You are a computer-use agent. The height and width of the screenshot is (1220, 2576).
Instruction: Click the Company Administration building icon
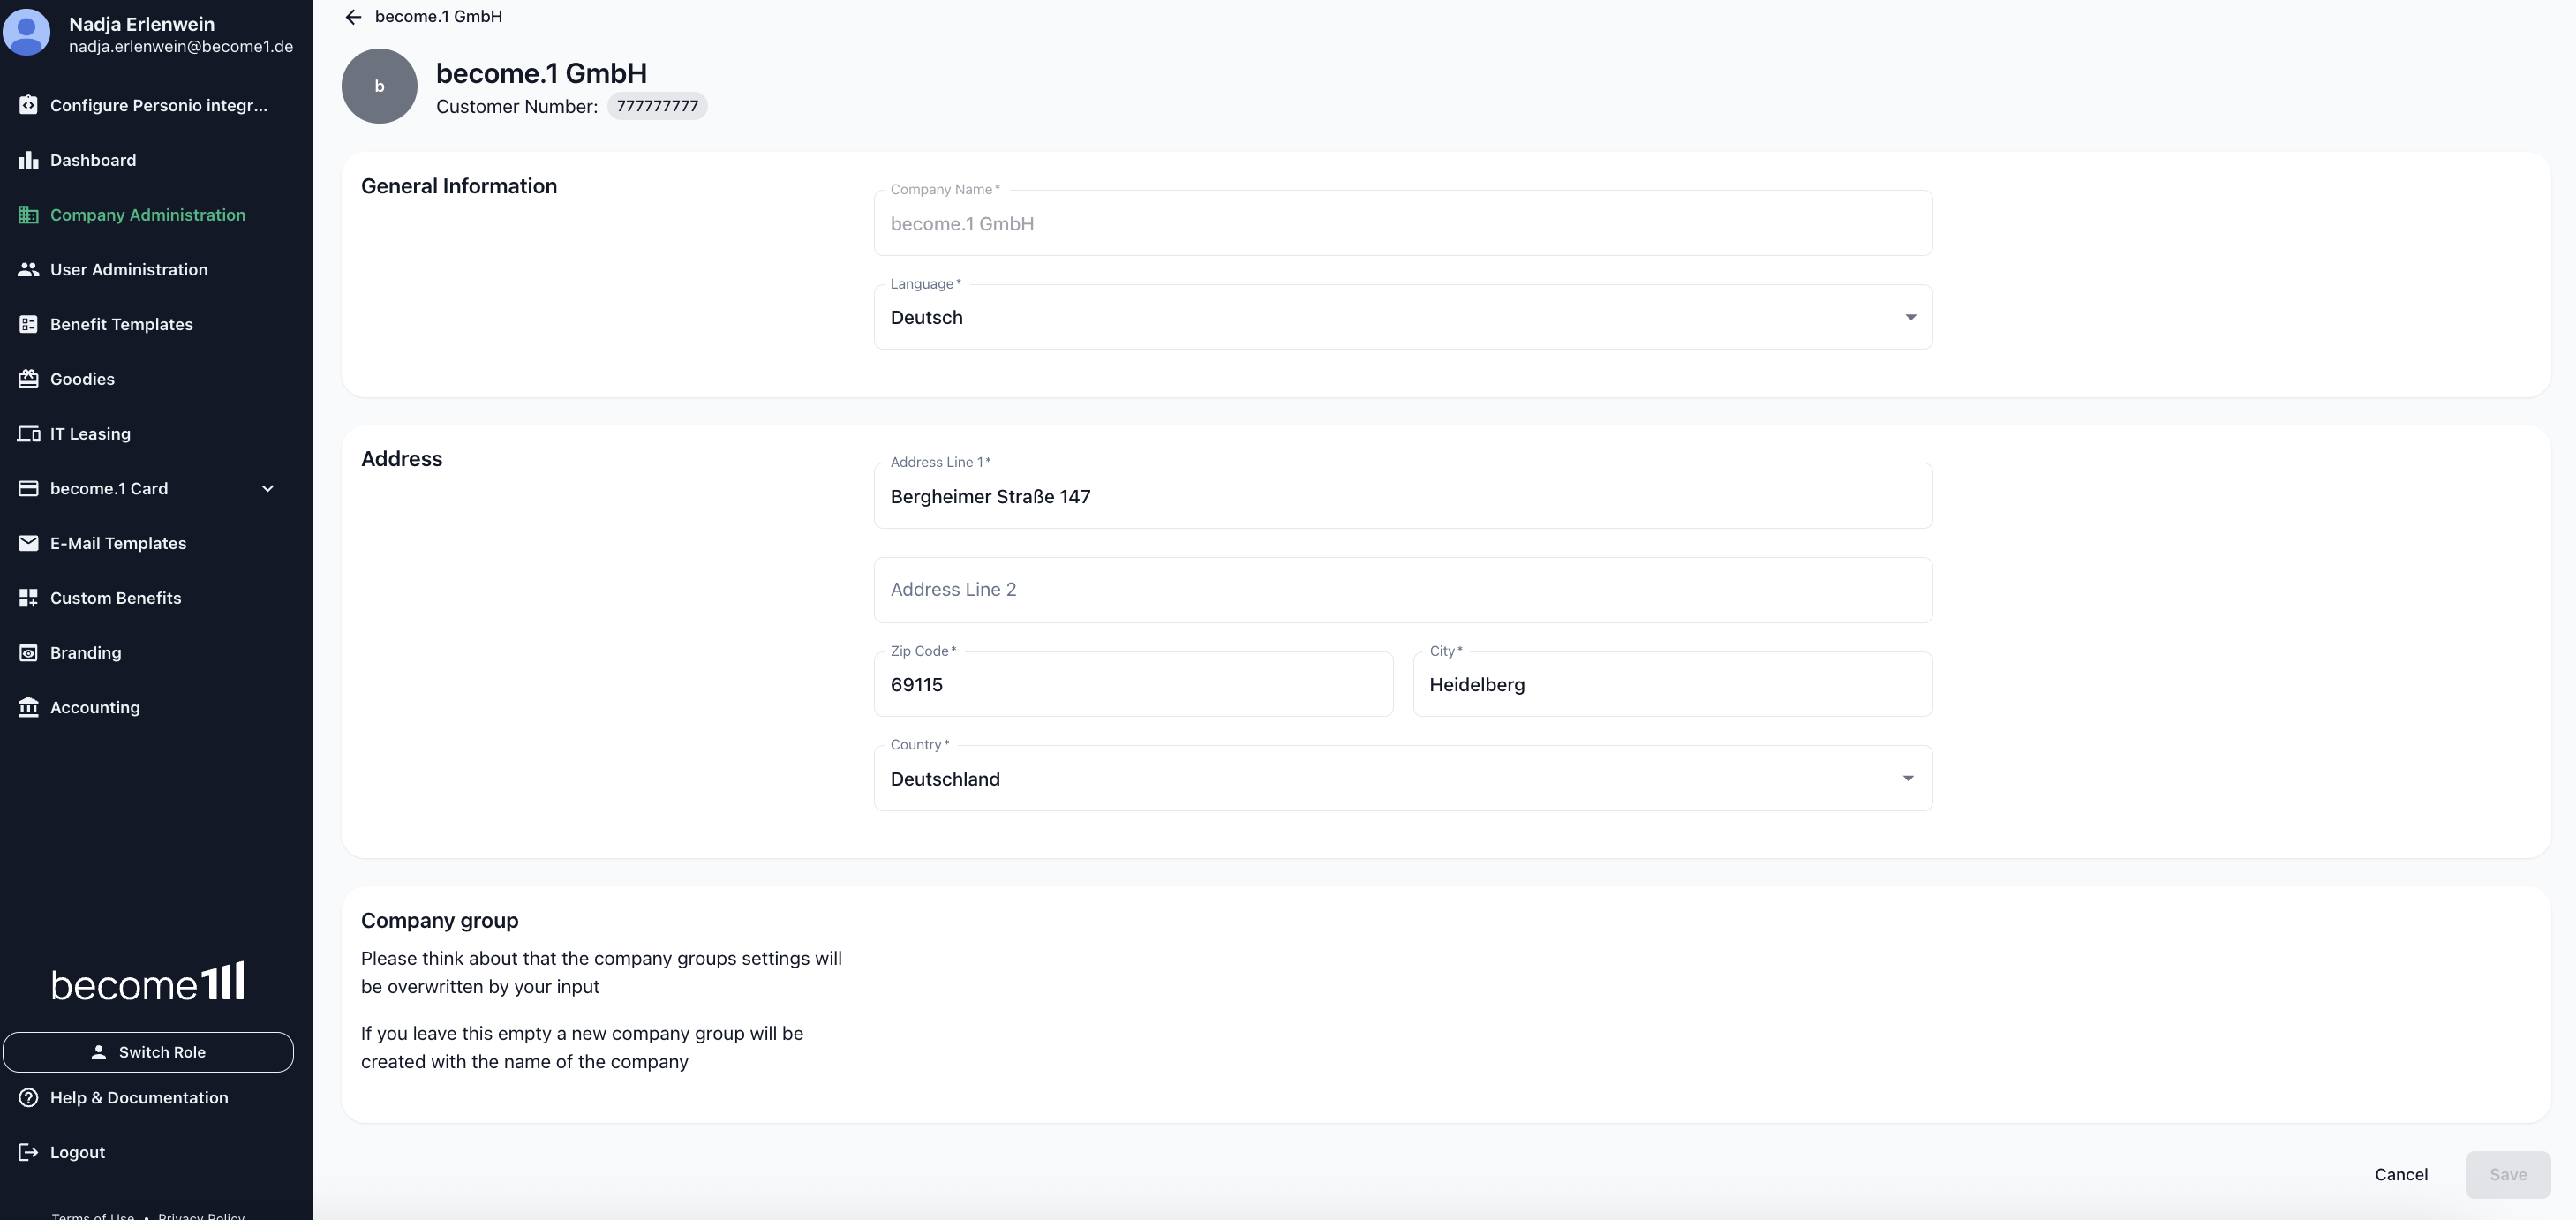point(28,215)
